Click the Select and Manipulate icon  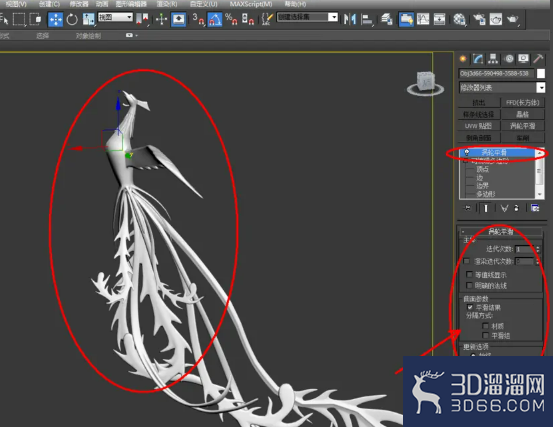(162, 19)
